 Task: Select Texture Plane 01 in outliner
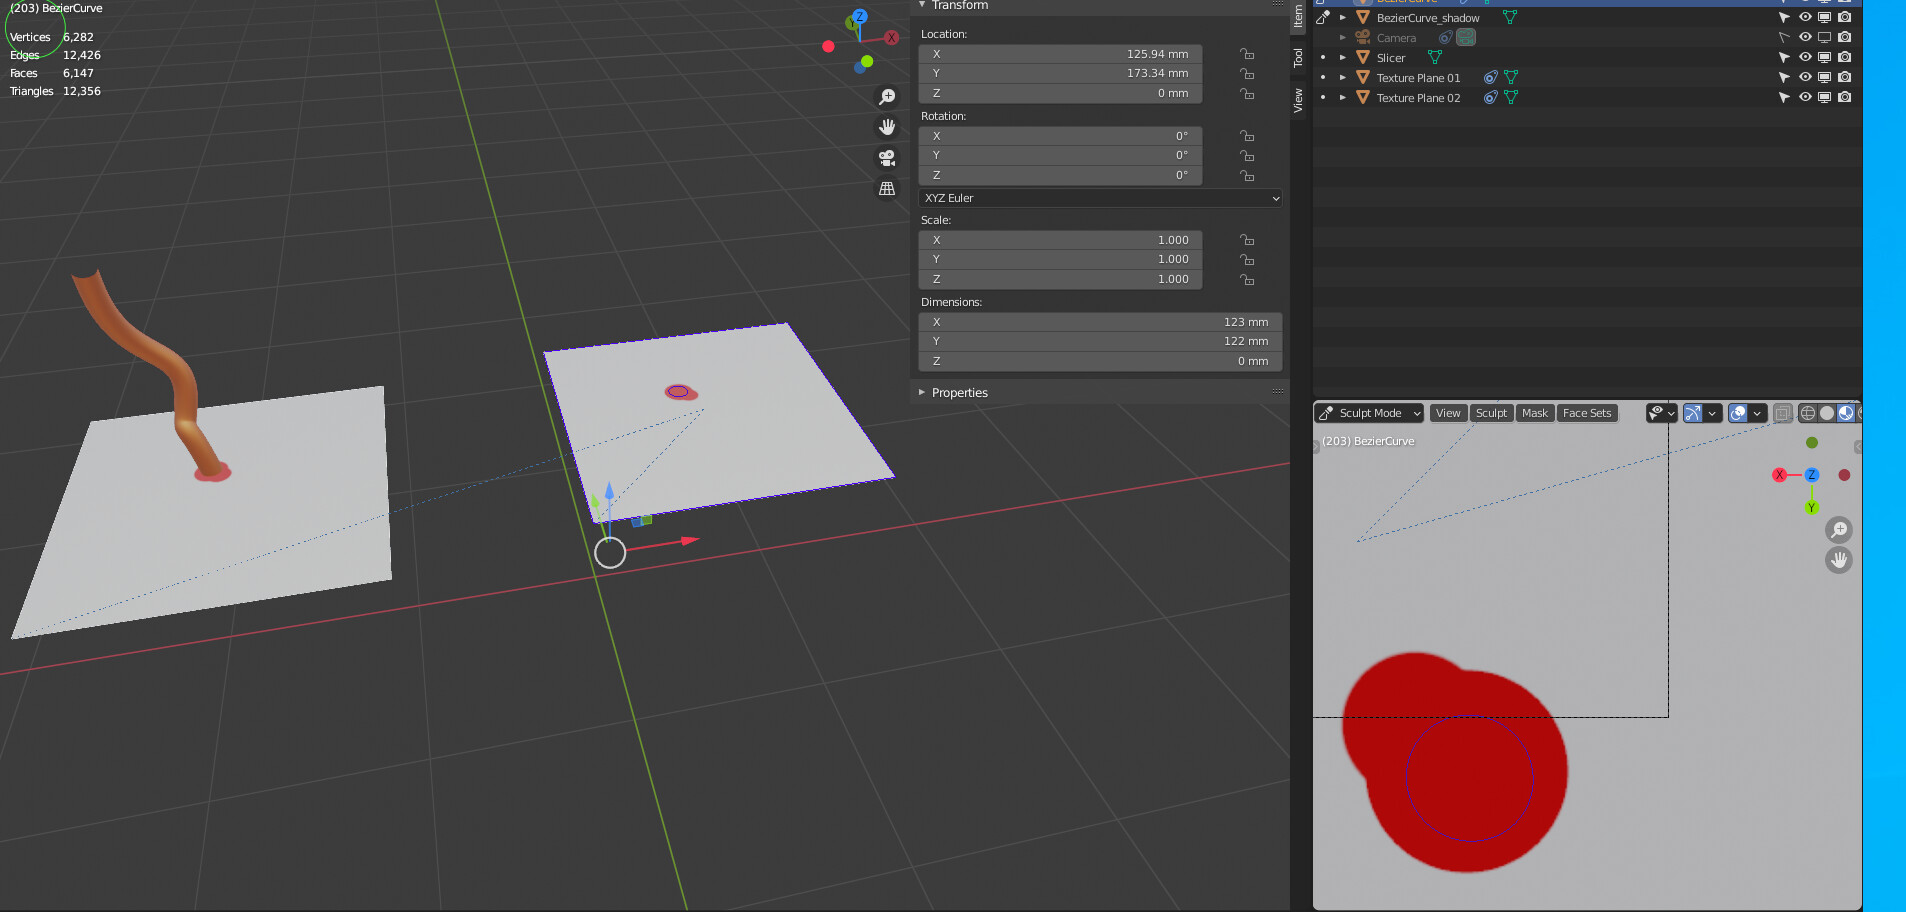click(x=1418, y=78)
